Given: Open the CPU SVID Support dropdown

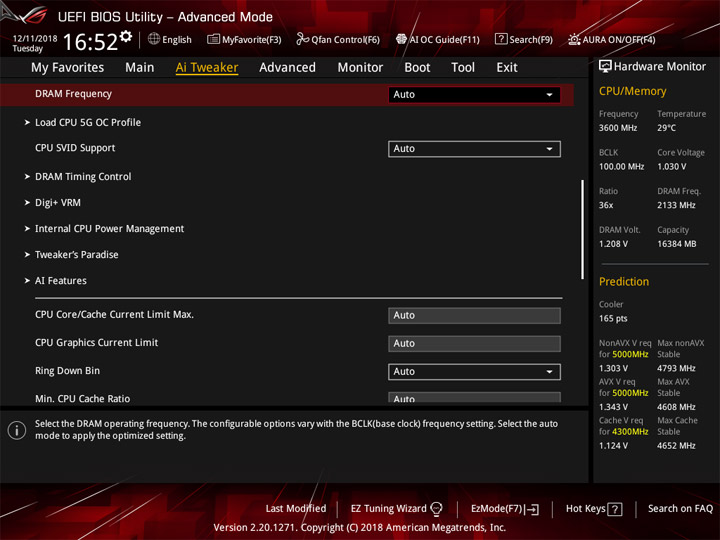Looking at the screenshot, I should point(474,149).
